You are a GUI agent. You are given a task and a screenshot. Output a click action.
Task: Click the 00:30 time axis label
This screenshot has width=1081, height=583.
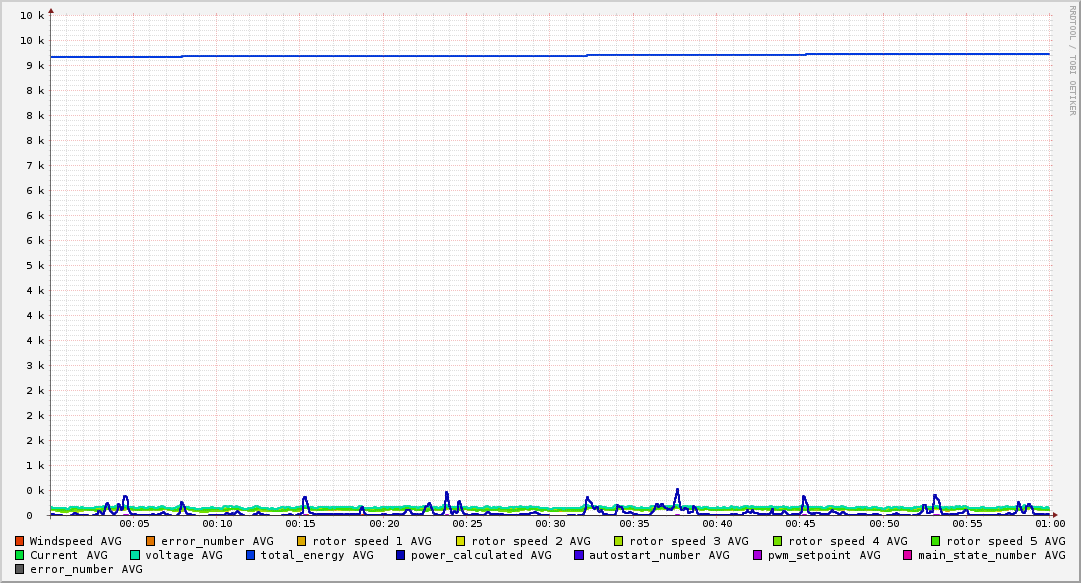click(x=550, y=523)
